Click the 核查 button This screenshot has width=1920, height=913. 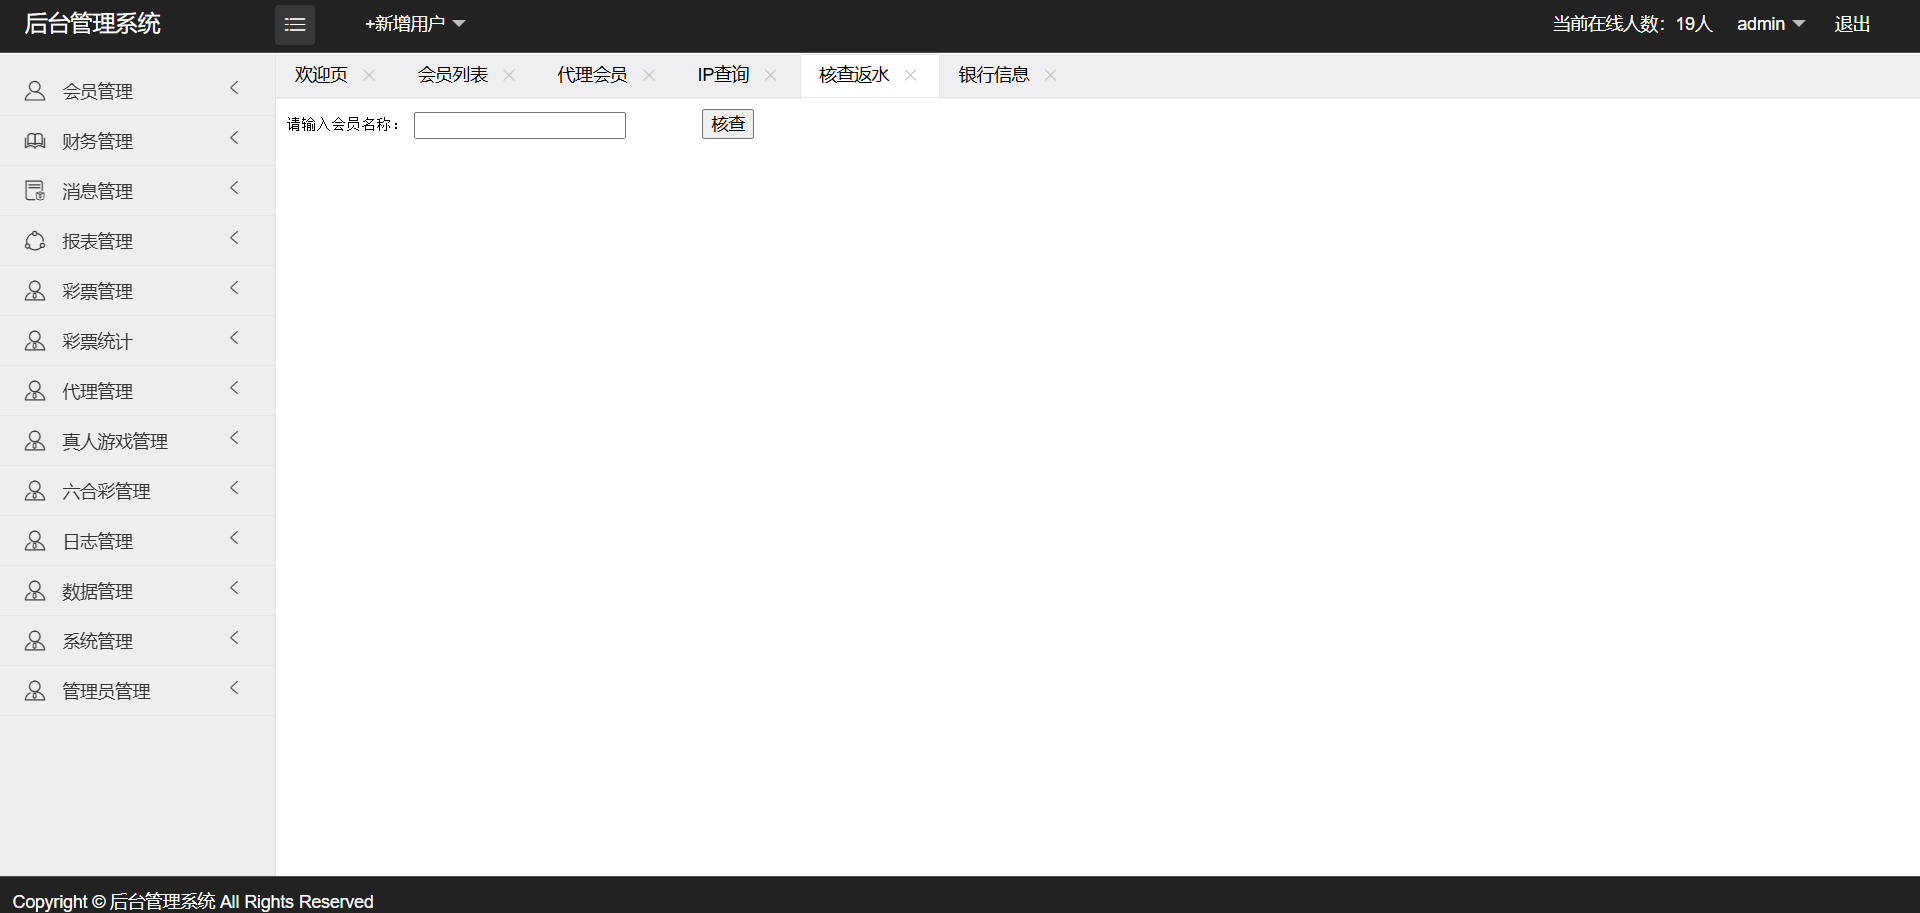coord(727,124)
